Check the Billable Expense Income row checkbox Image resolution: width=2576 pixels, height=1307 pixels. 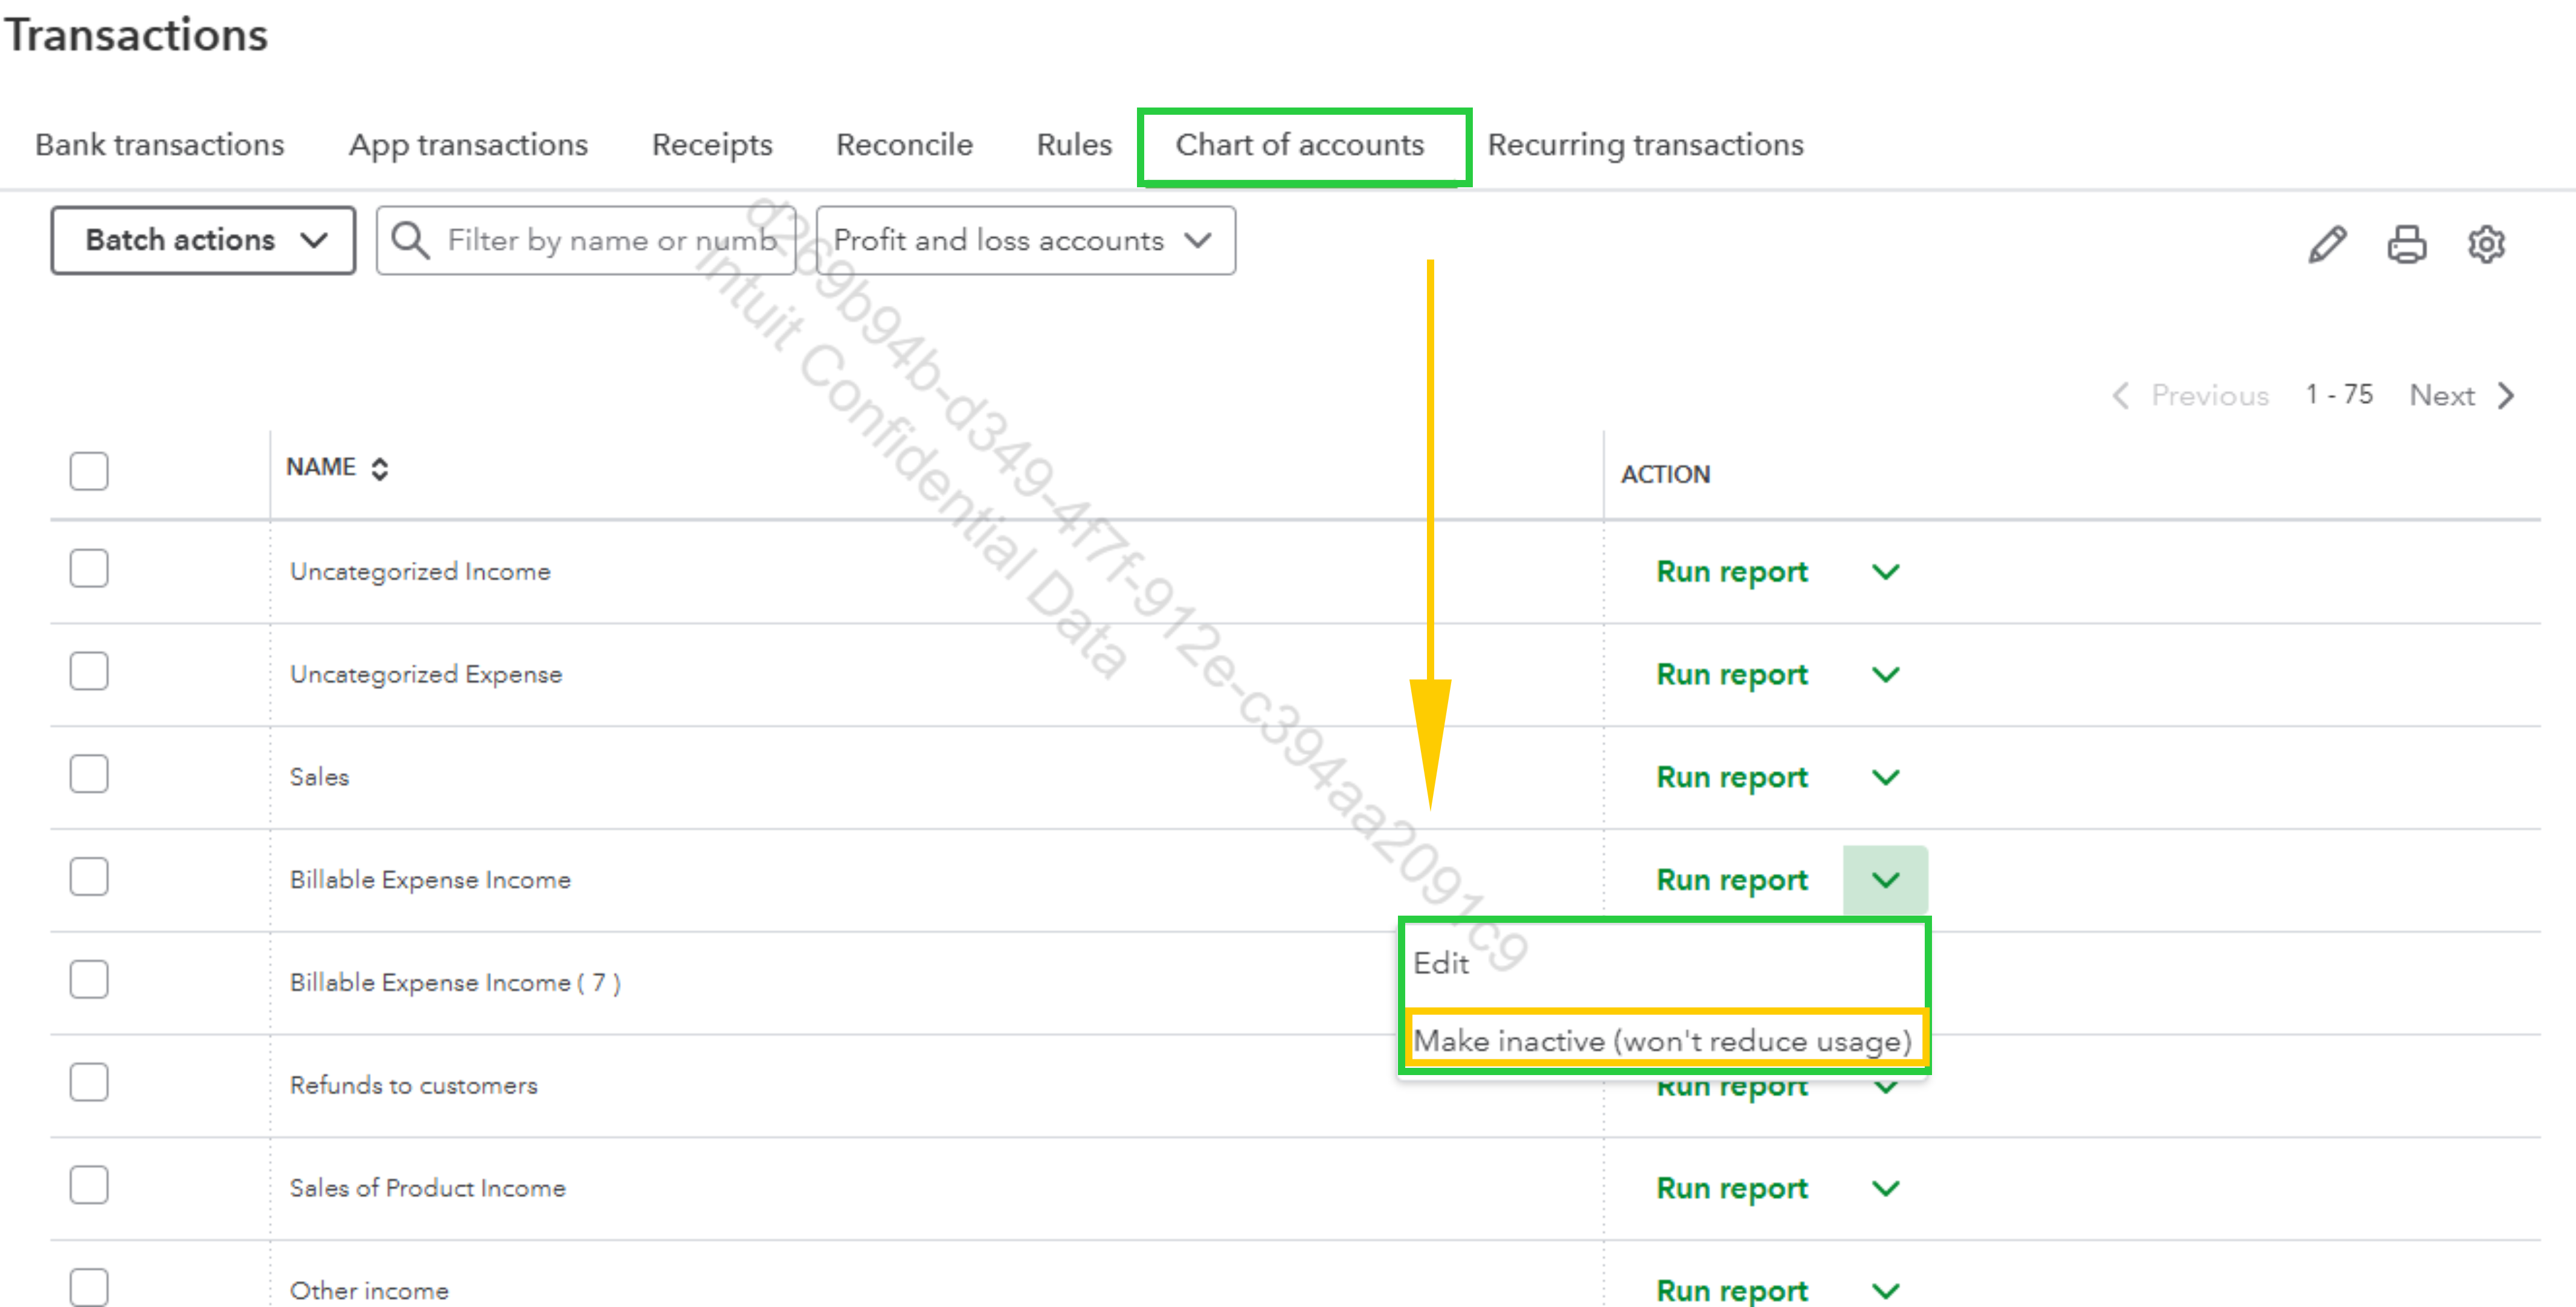pos(89,877)
